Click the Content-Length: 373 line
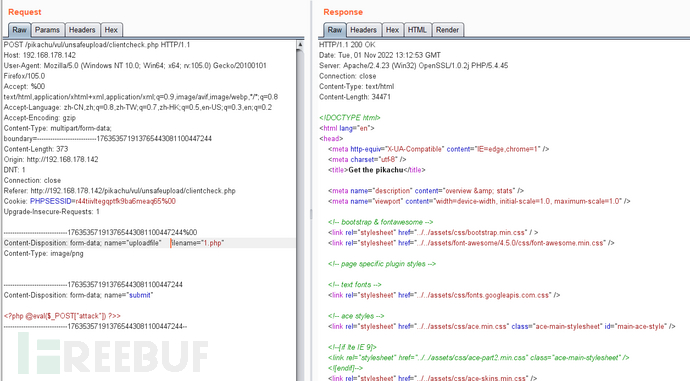This screenshot has height=381, width=690. [36, 149]
